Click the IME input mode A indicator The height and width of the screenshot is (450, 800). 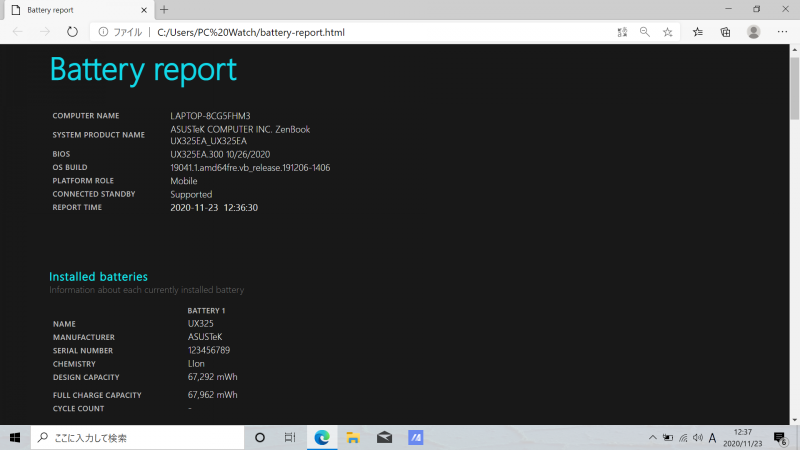(712, 438)
